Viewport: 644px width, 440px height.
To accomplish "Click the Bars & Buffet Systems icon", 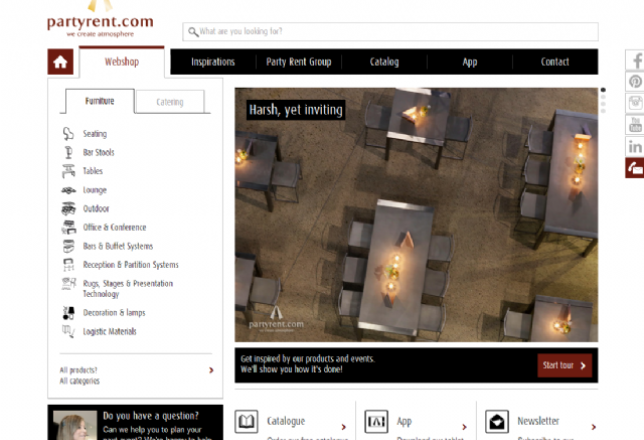I will pyautogui.click(x=69, y=246).
